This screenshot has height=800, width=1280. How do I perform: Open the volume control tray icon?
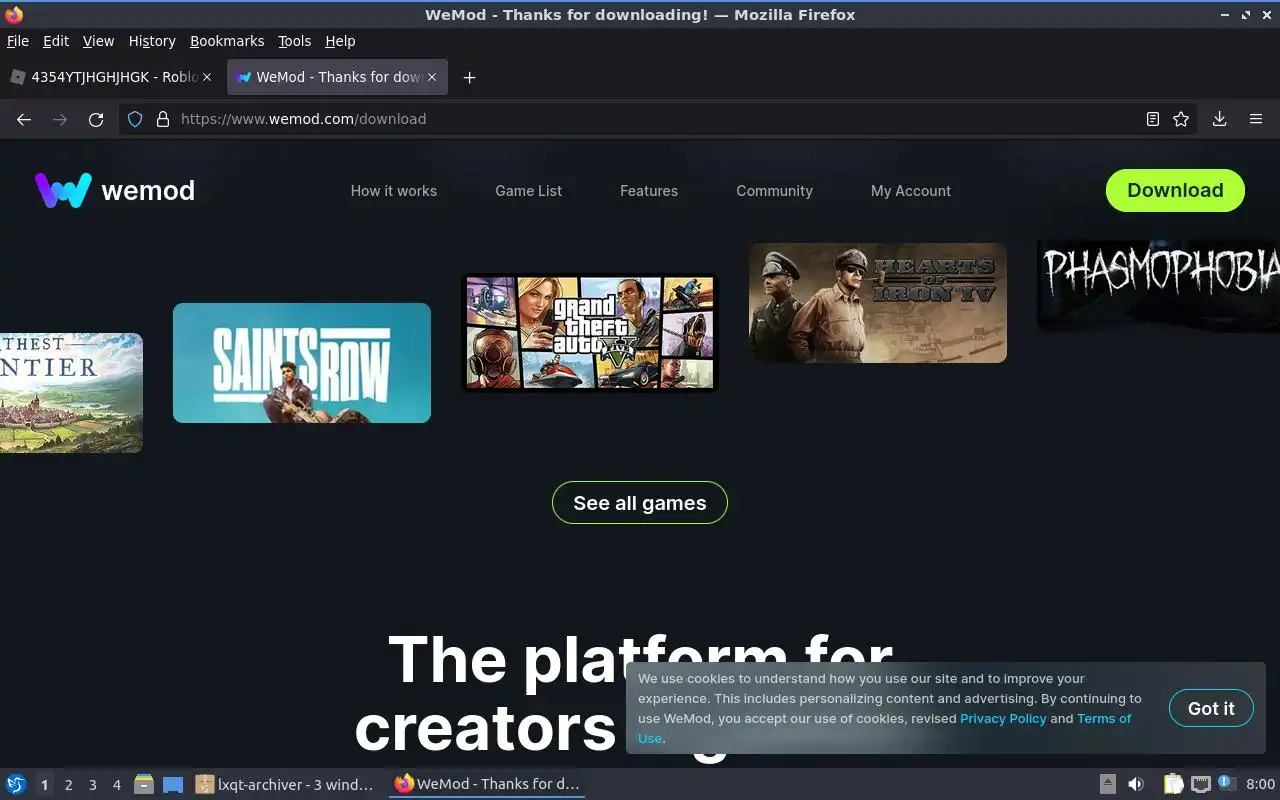coord(1136,785)
